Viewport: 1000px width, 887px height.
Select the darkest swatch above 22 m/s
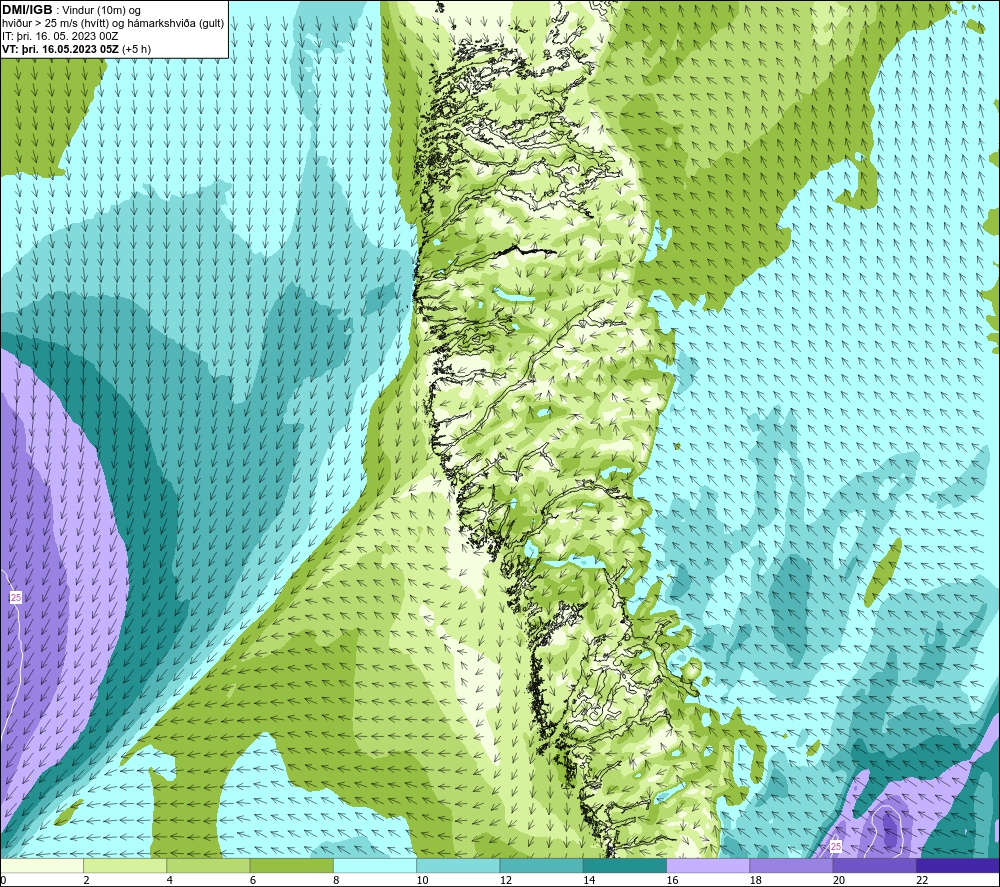[x=958, y=865]
